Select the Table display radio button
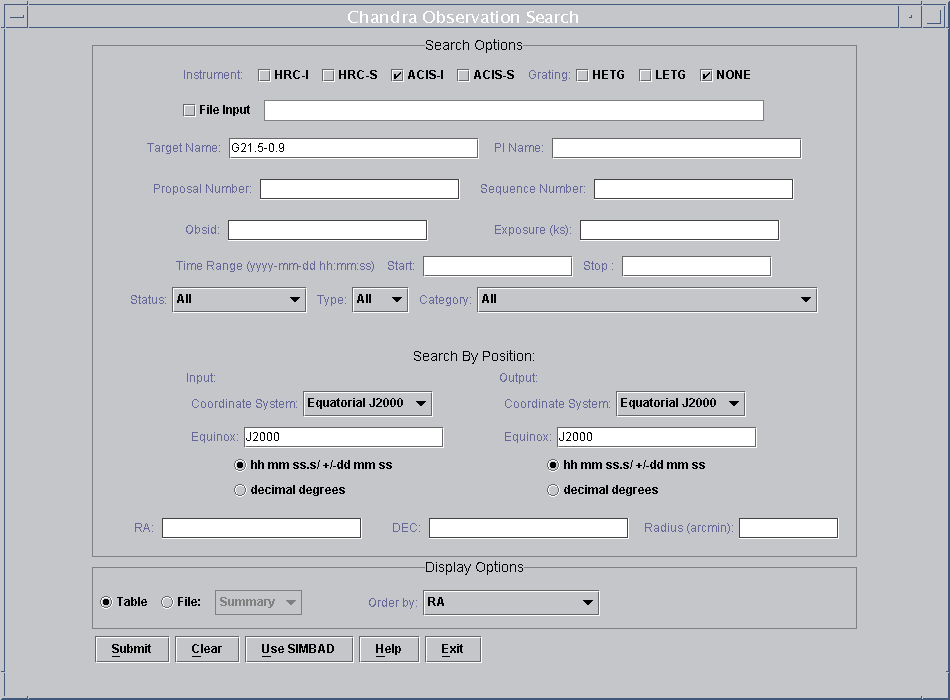 (106, 602)
